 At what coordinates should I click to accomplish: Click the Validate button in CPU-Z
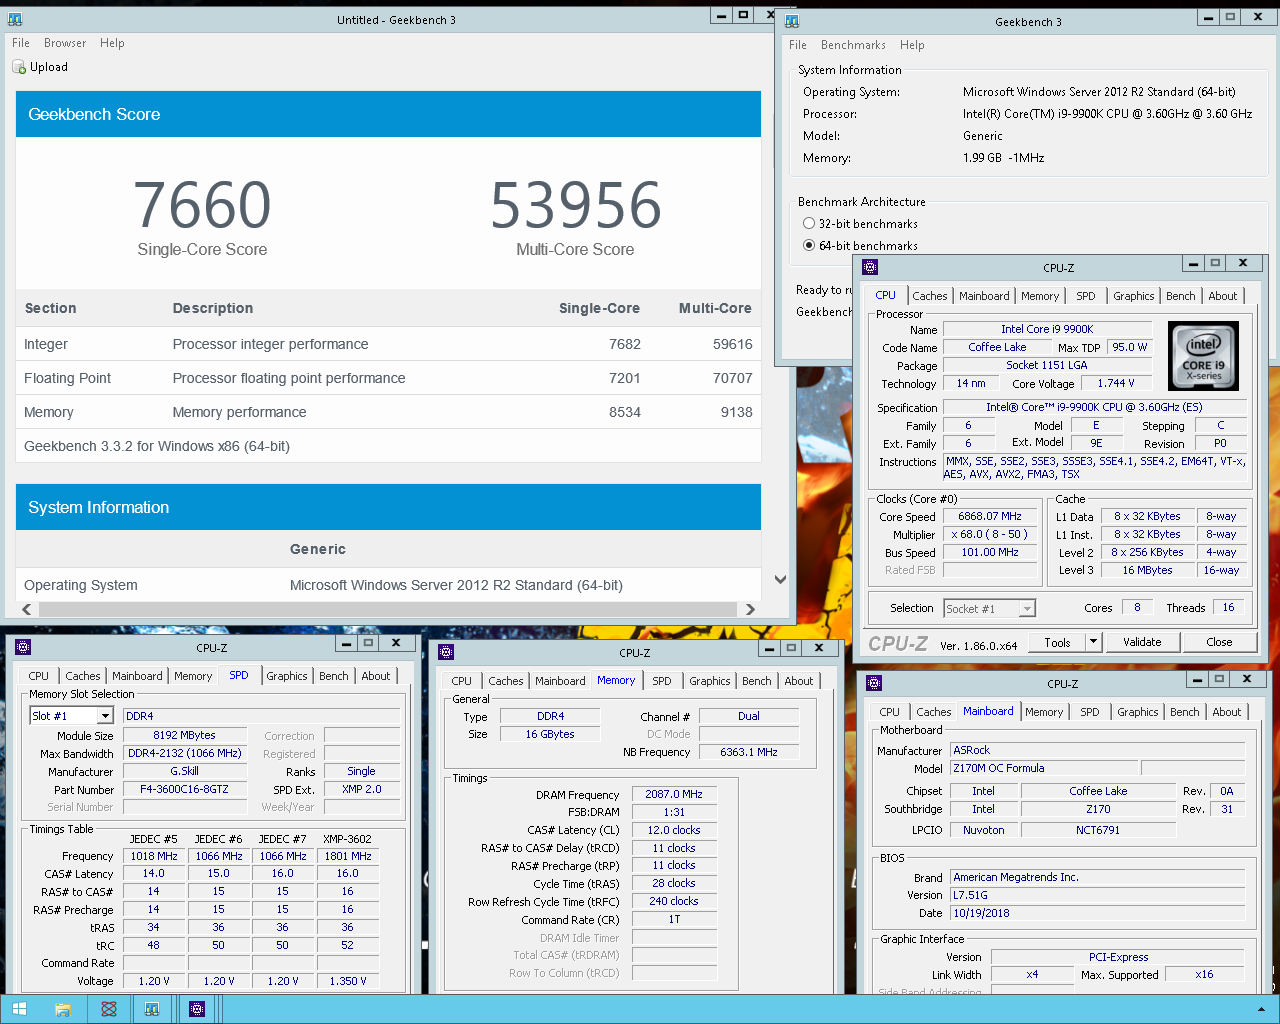coord(1142,642)
